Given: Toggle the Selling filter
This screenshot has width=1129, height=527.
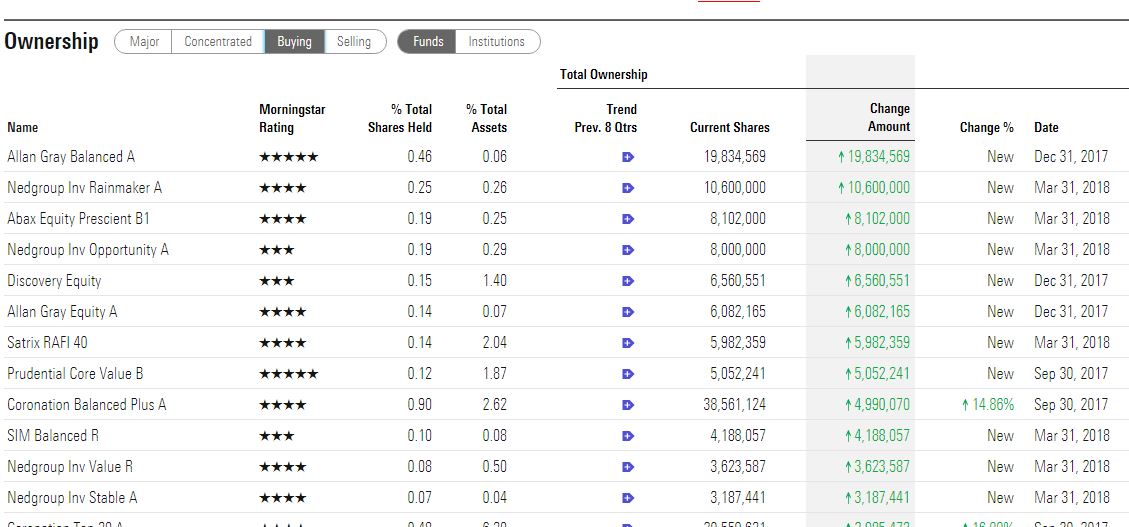Looking at the screenshot, I should [x=354, y=42].
